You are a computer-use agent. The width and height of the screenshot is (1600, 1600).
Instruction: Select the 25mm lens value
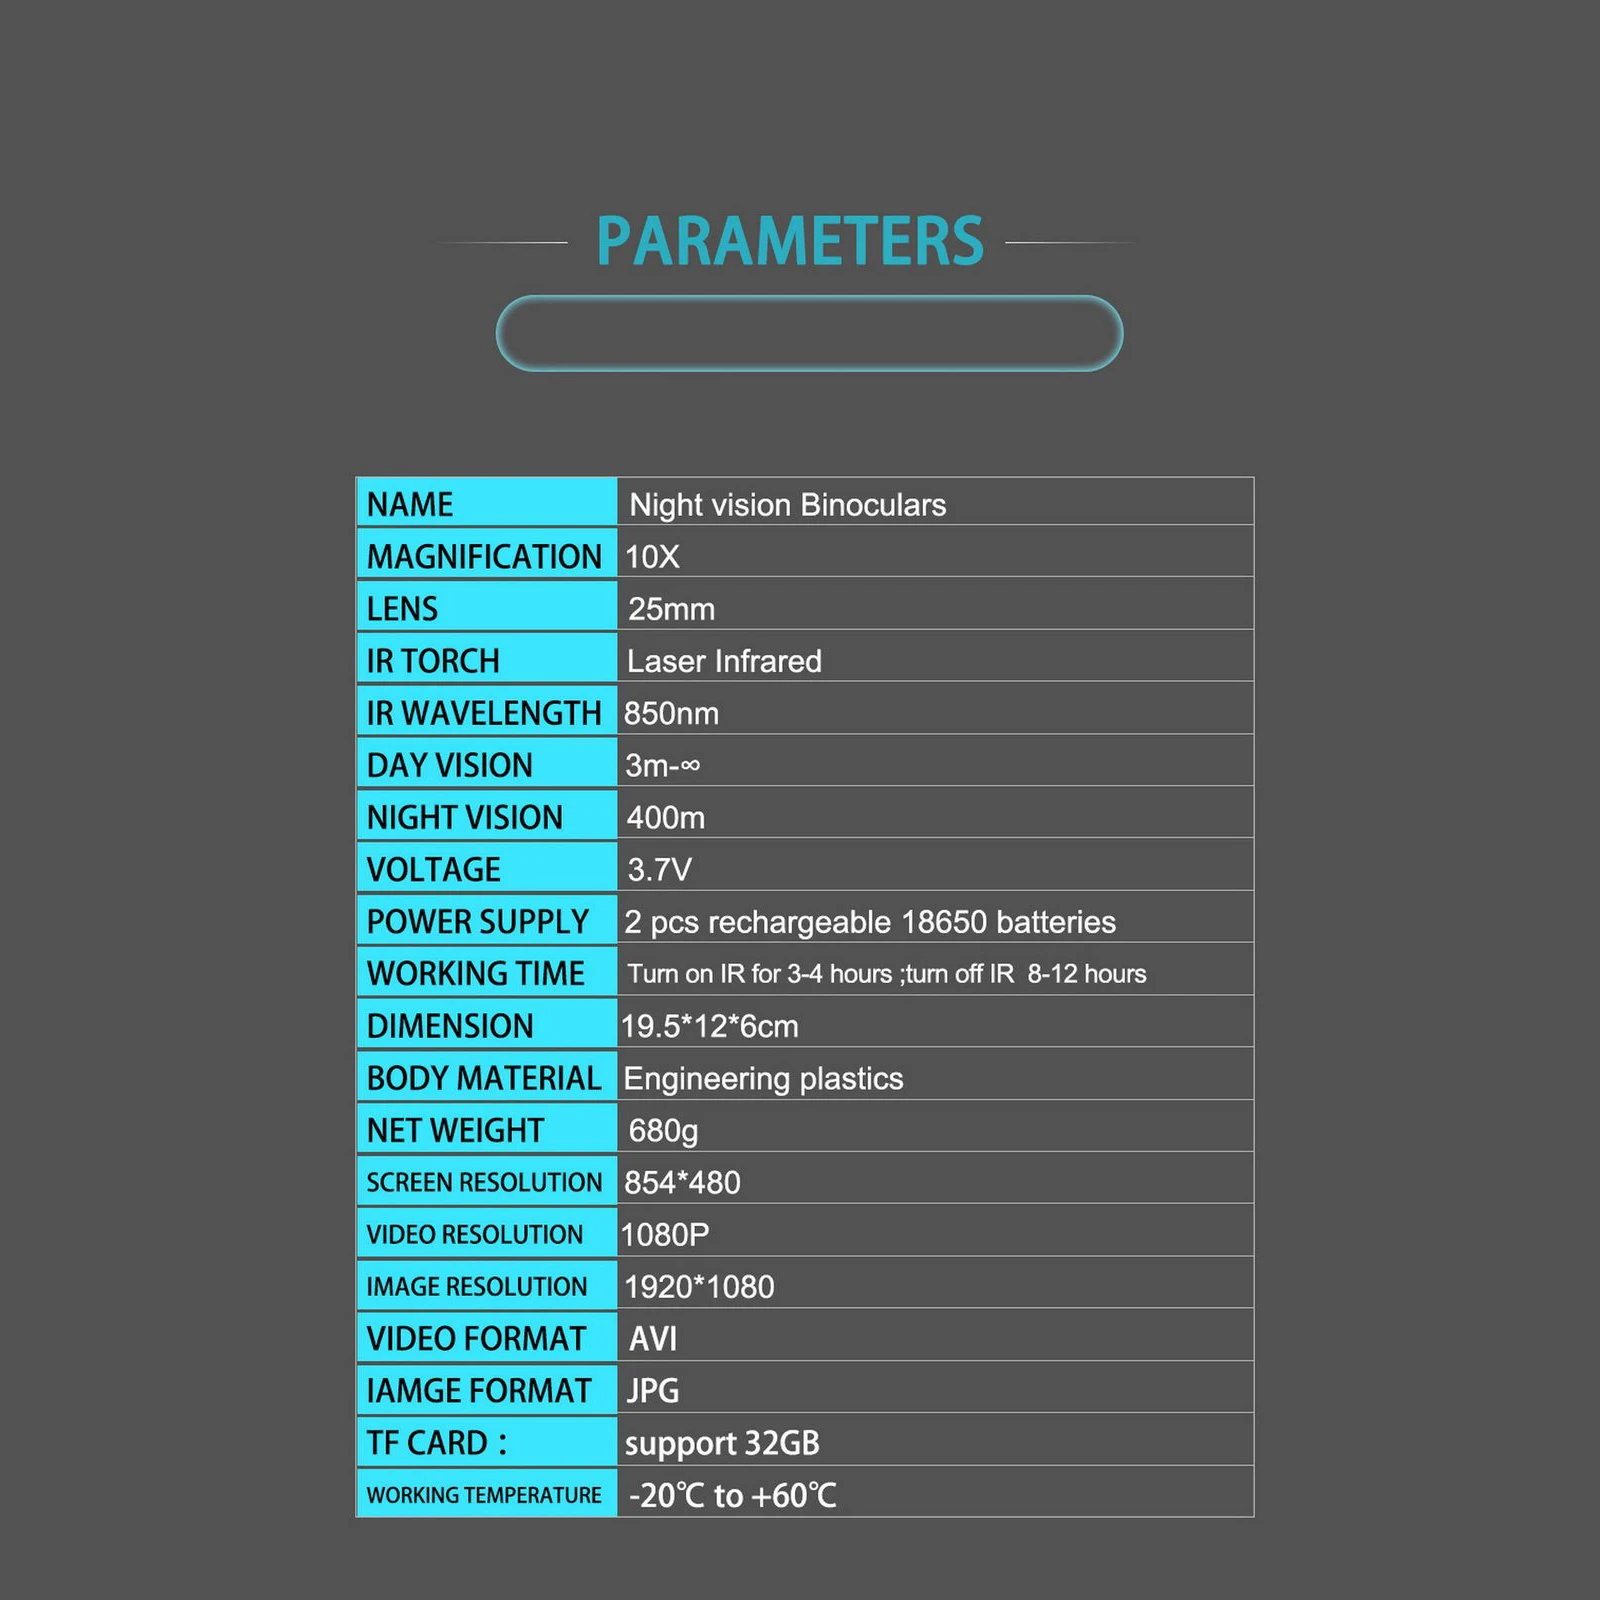671,609
